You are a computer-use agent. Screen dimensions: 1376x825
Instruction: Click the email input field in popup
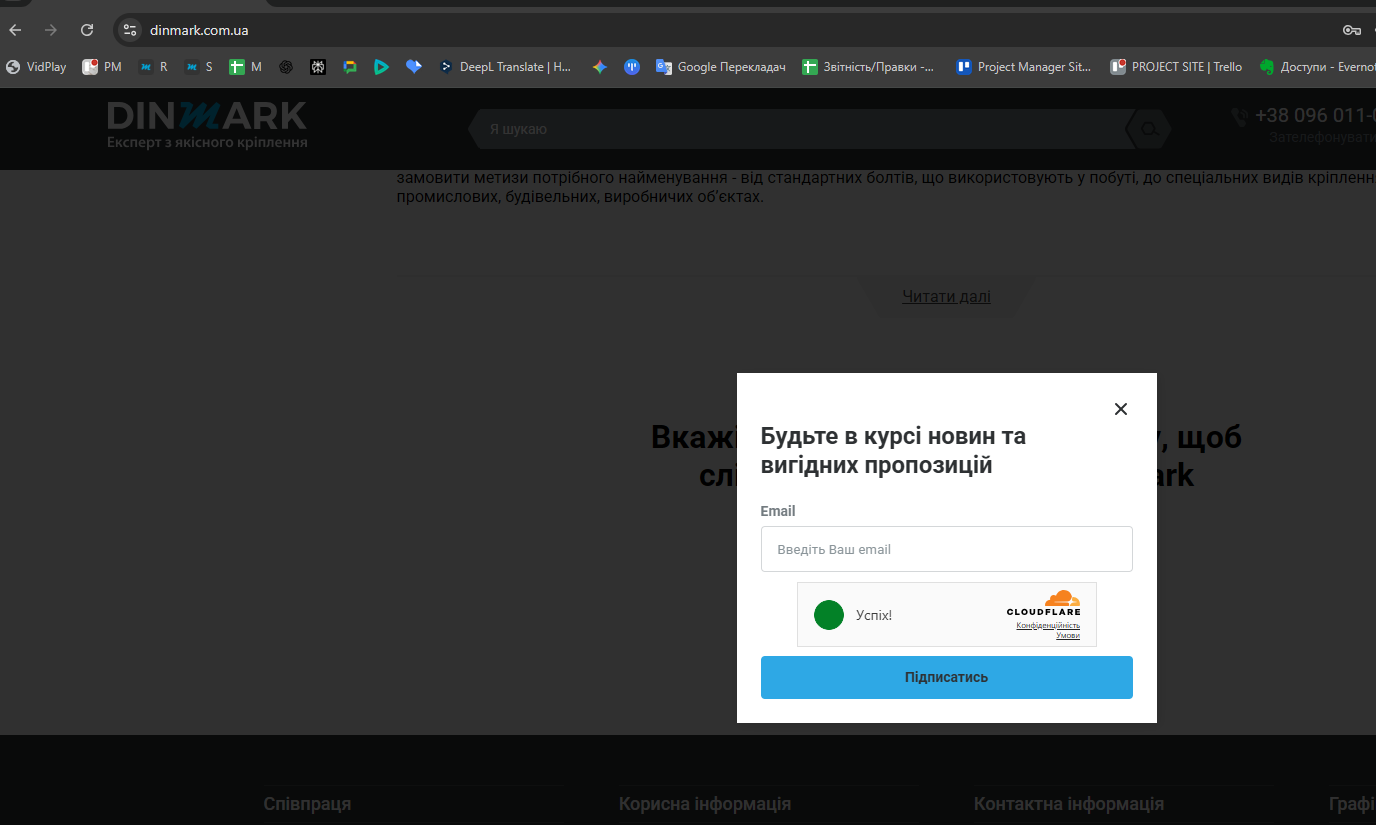[946, 549]
